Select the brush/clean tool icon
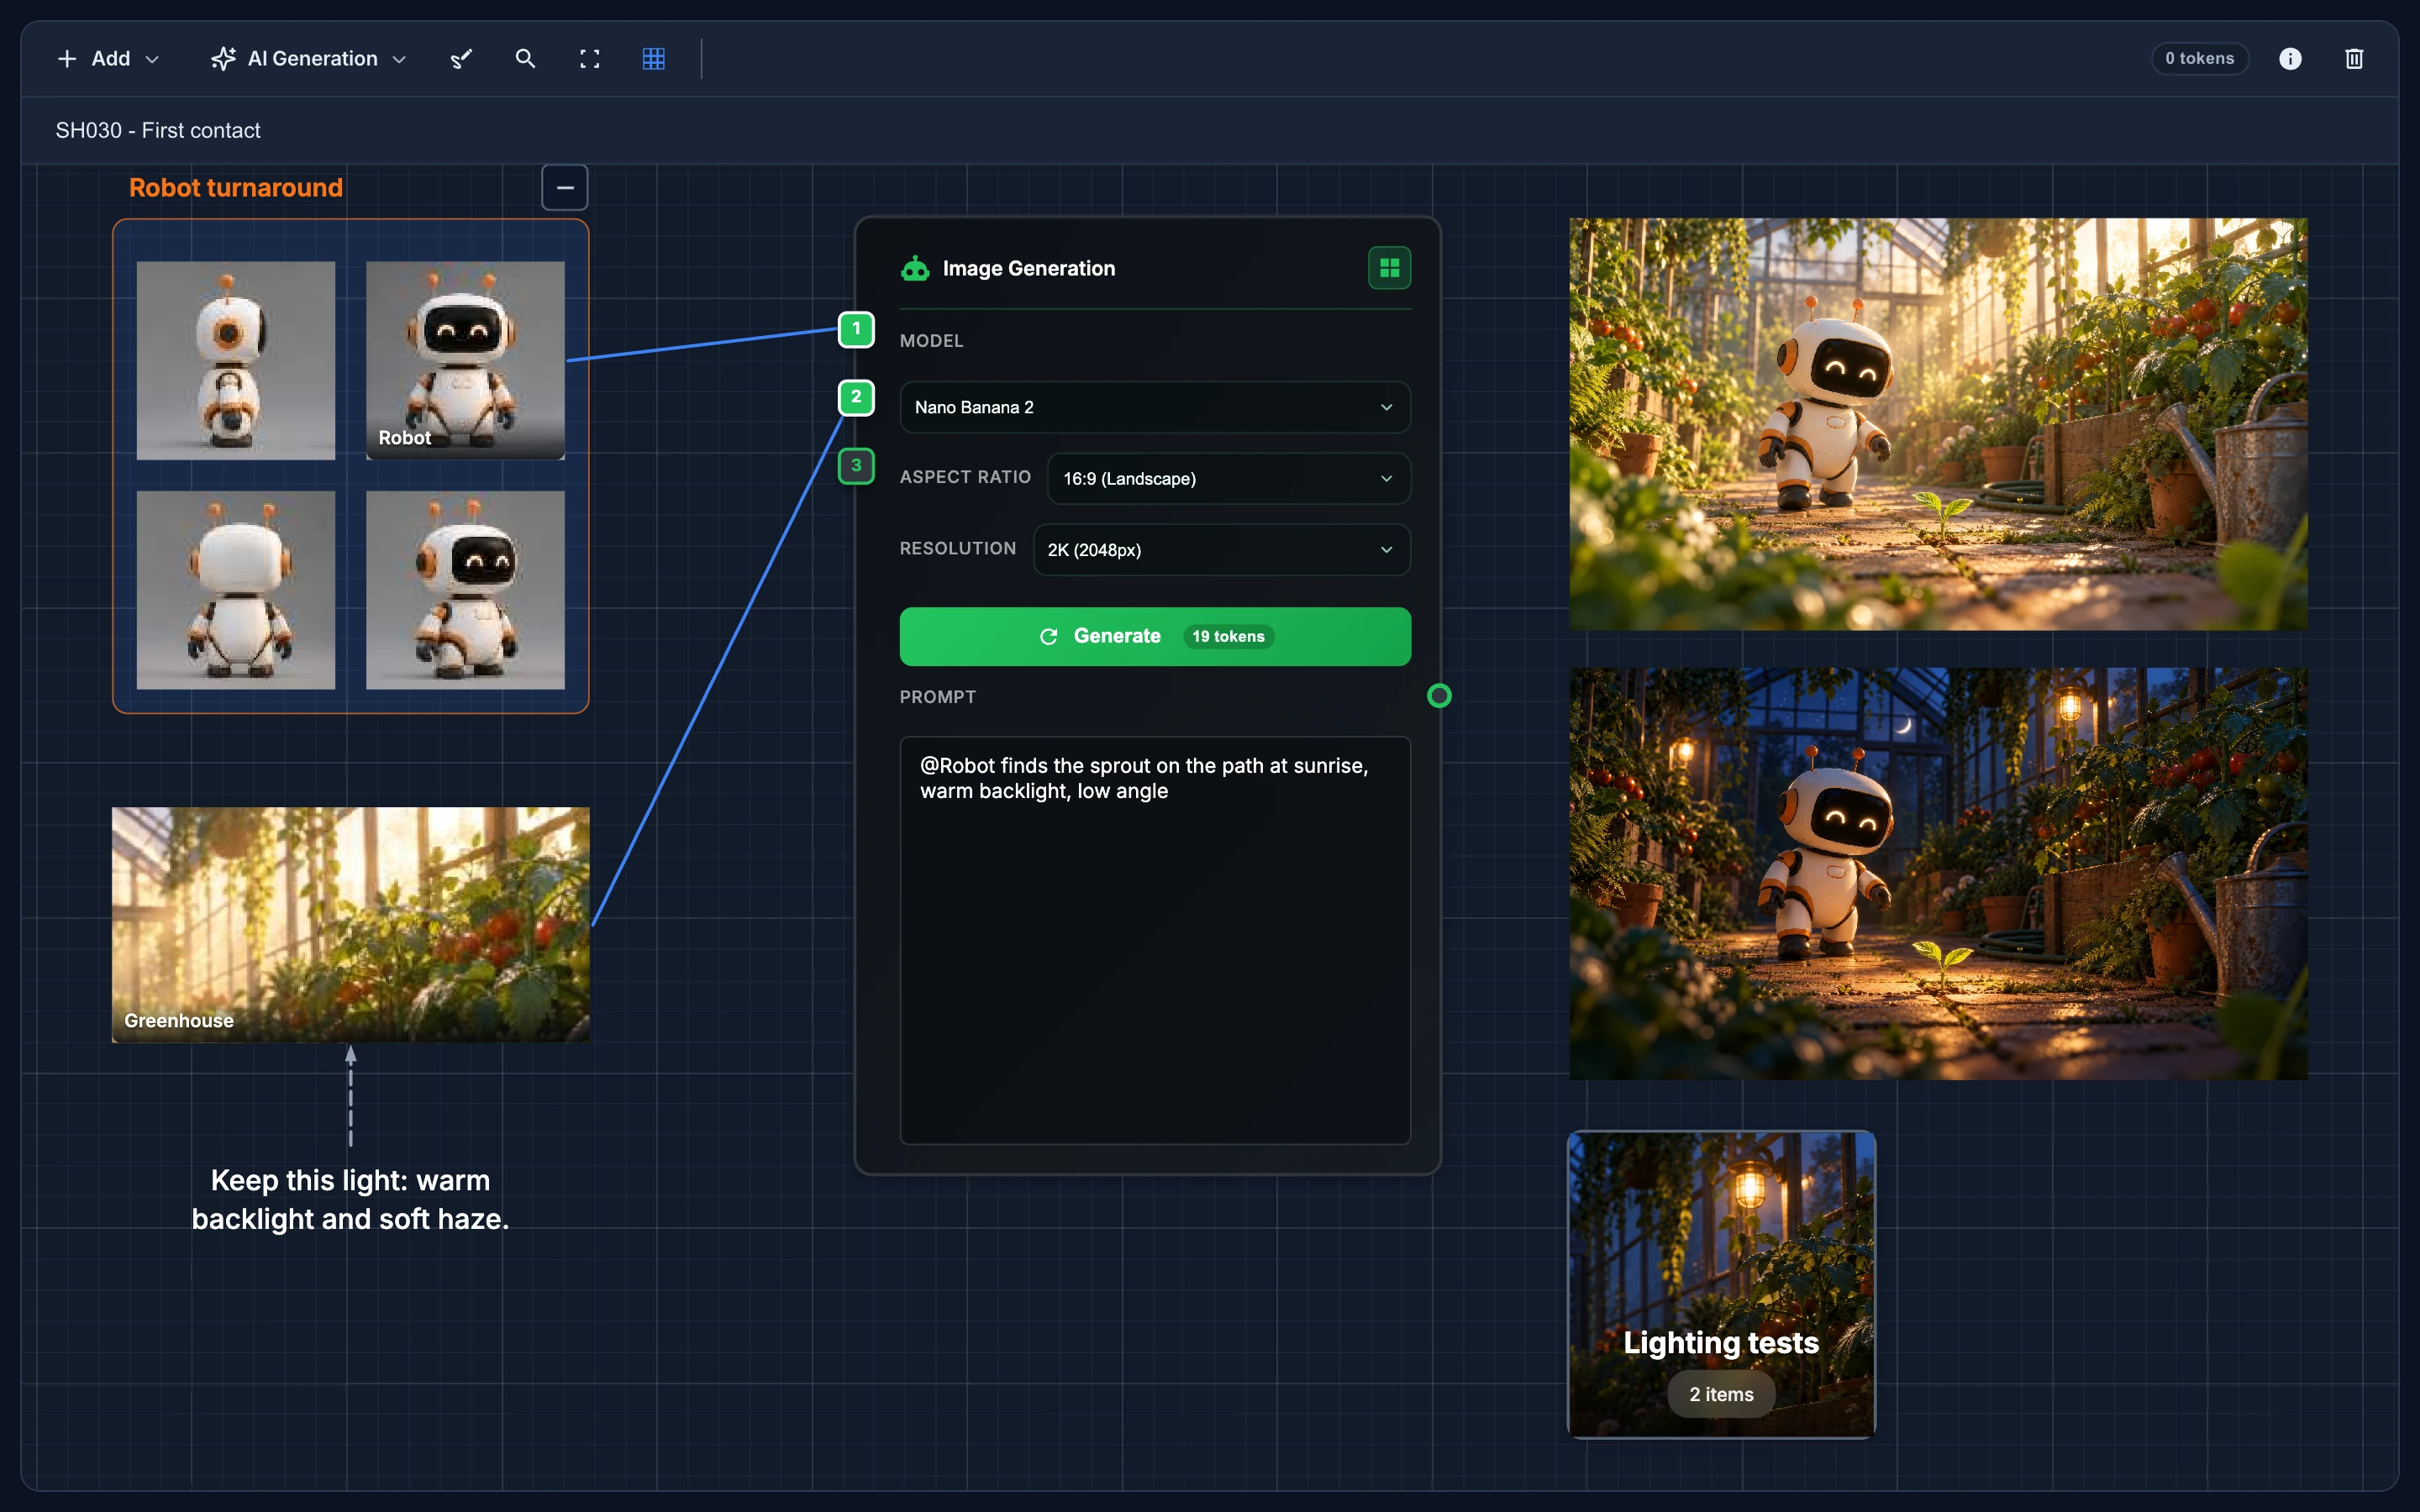 click(461, 59)
